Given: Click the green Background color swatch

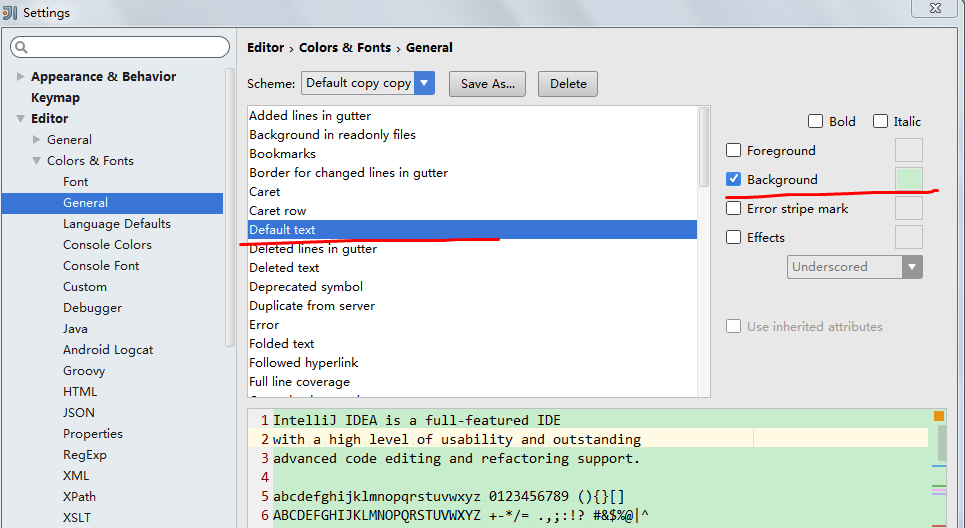Looking at the screenshot, I should [x=908, y=179].
